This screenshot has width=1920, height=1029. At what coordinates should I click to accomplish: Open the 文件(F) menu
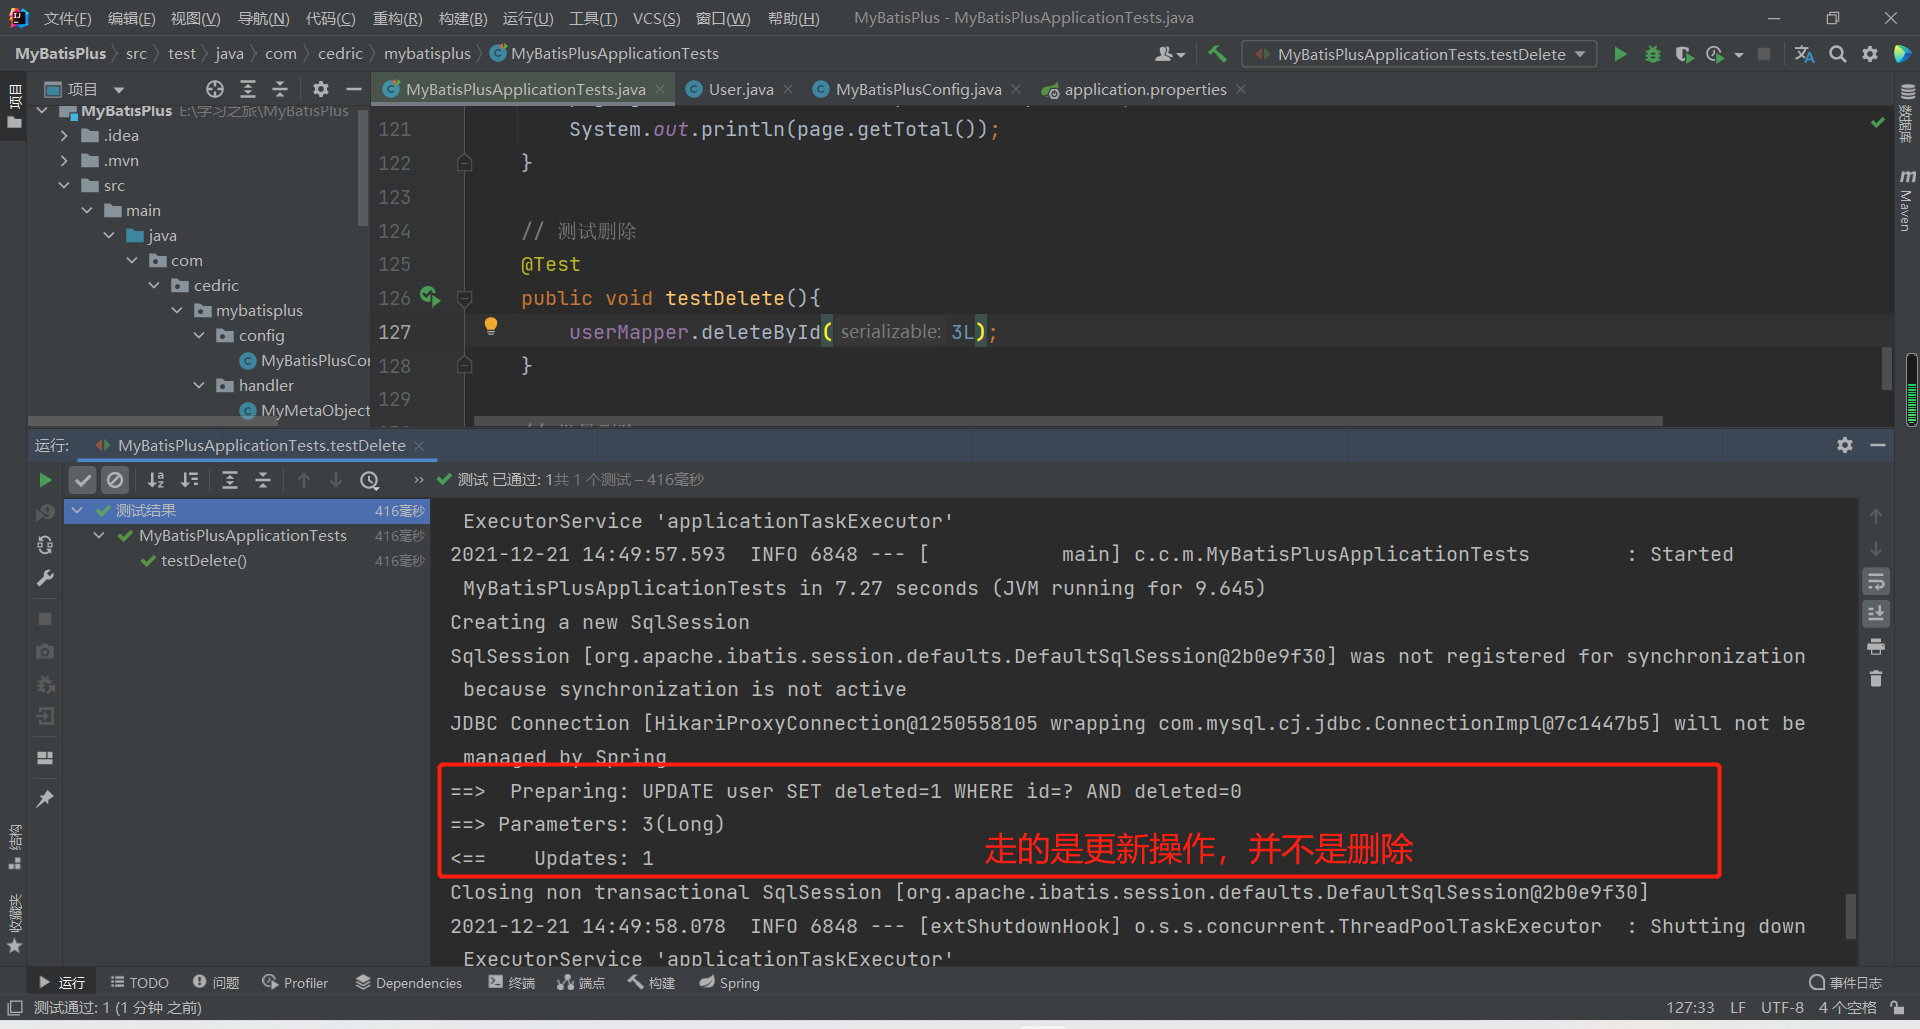point(67,18)
